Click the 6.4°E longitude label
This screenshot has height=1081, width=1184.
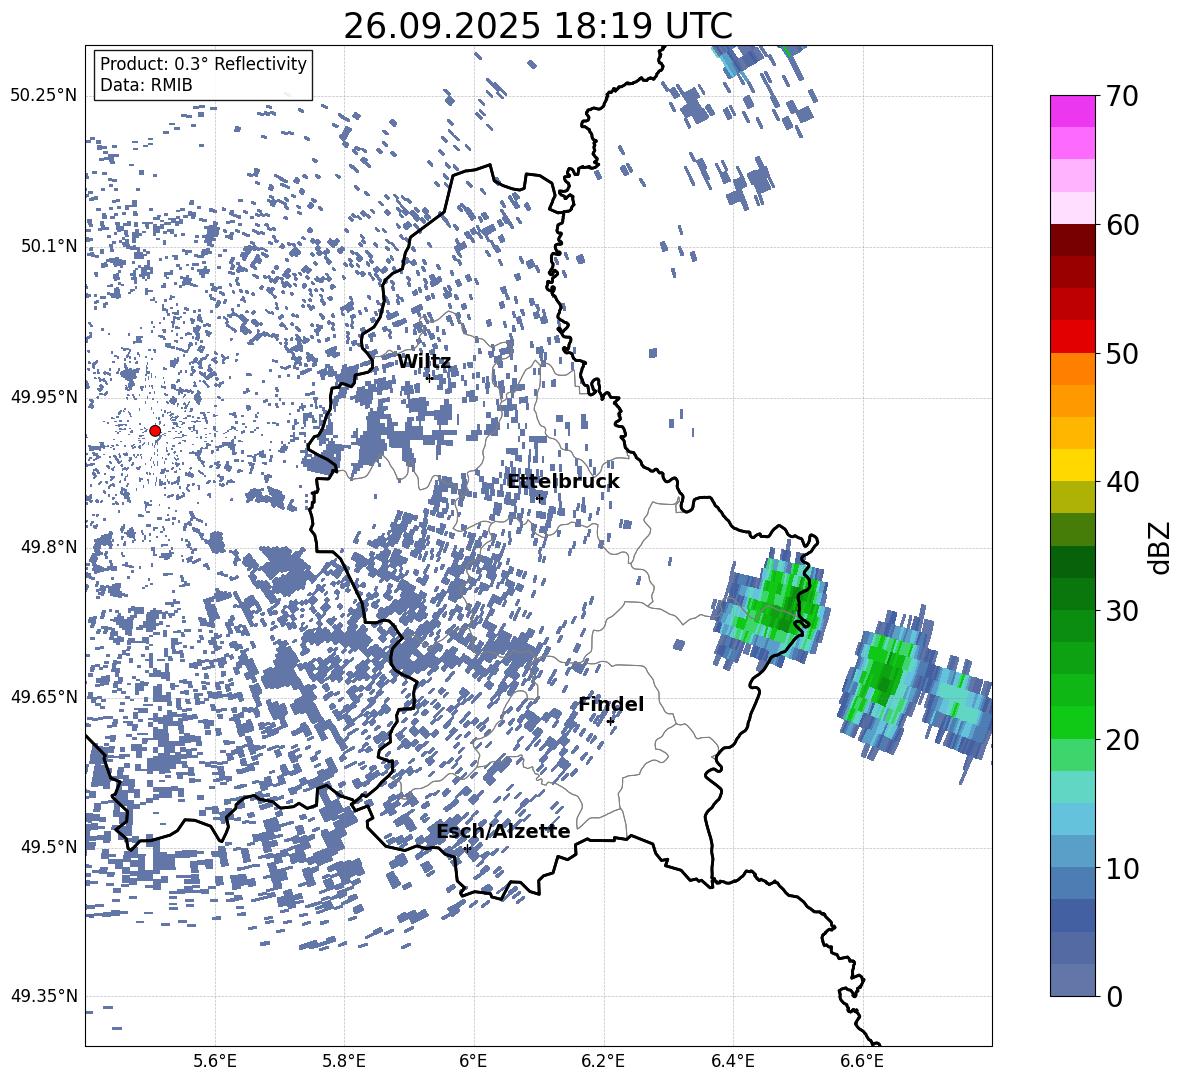(732, 1061)
